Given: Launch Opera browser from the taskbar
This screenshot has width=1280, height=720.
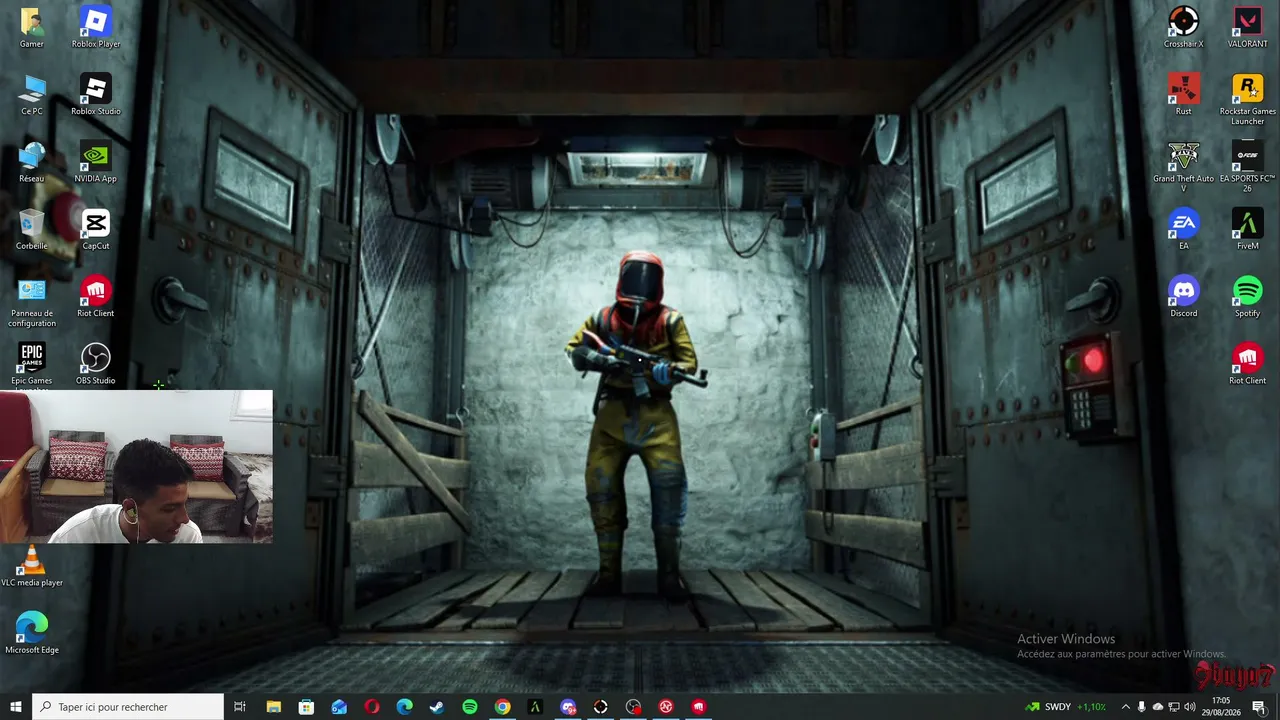Looking at the screenshot, I should point(372,707).
